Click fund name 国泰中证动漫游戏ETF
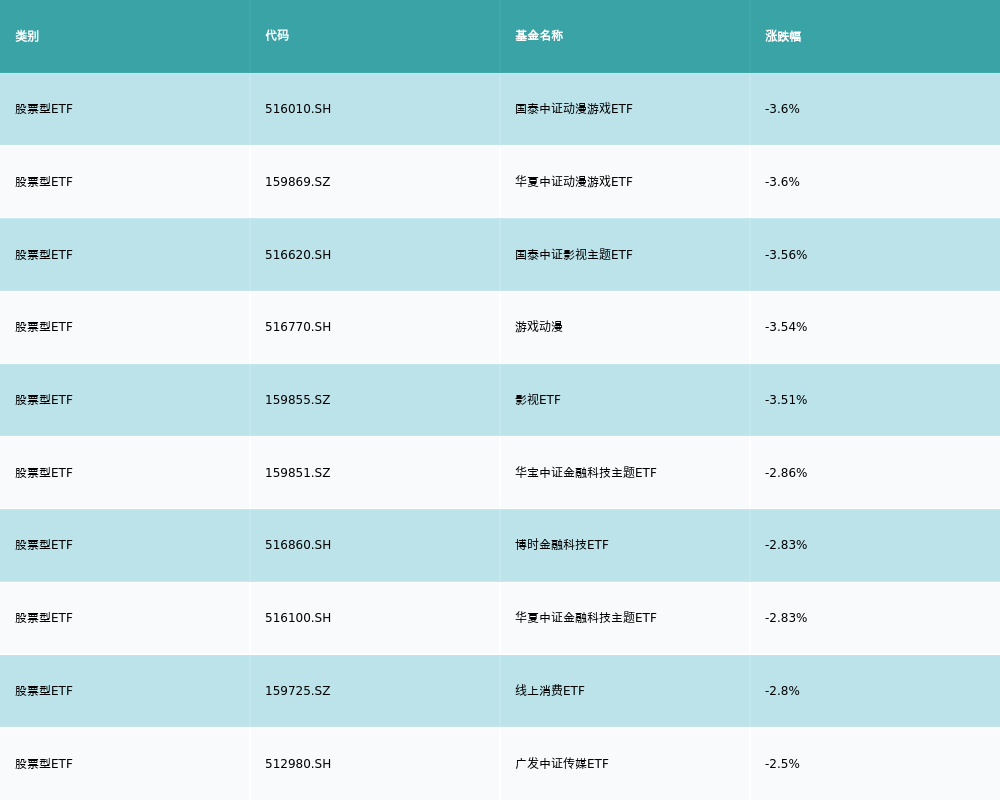 (x=574, y=109)
